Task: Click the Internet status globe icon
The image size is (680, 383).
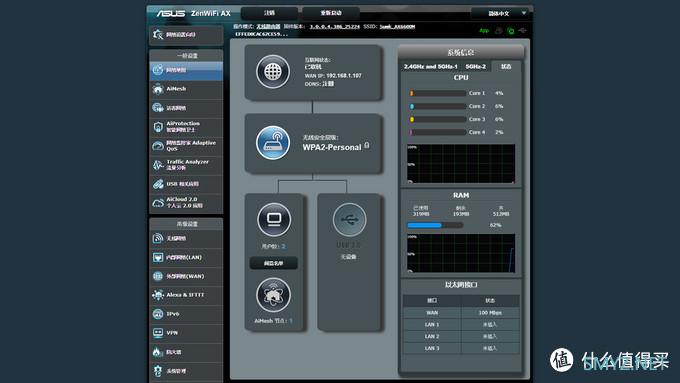Action: (273, 72)
